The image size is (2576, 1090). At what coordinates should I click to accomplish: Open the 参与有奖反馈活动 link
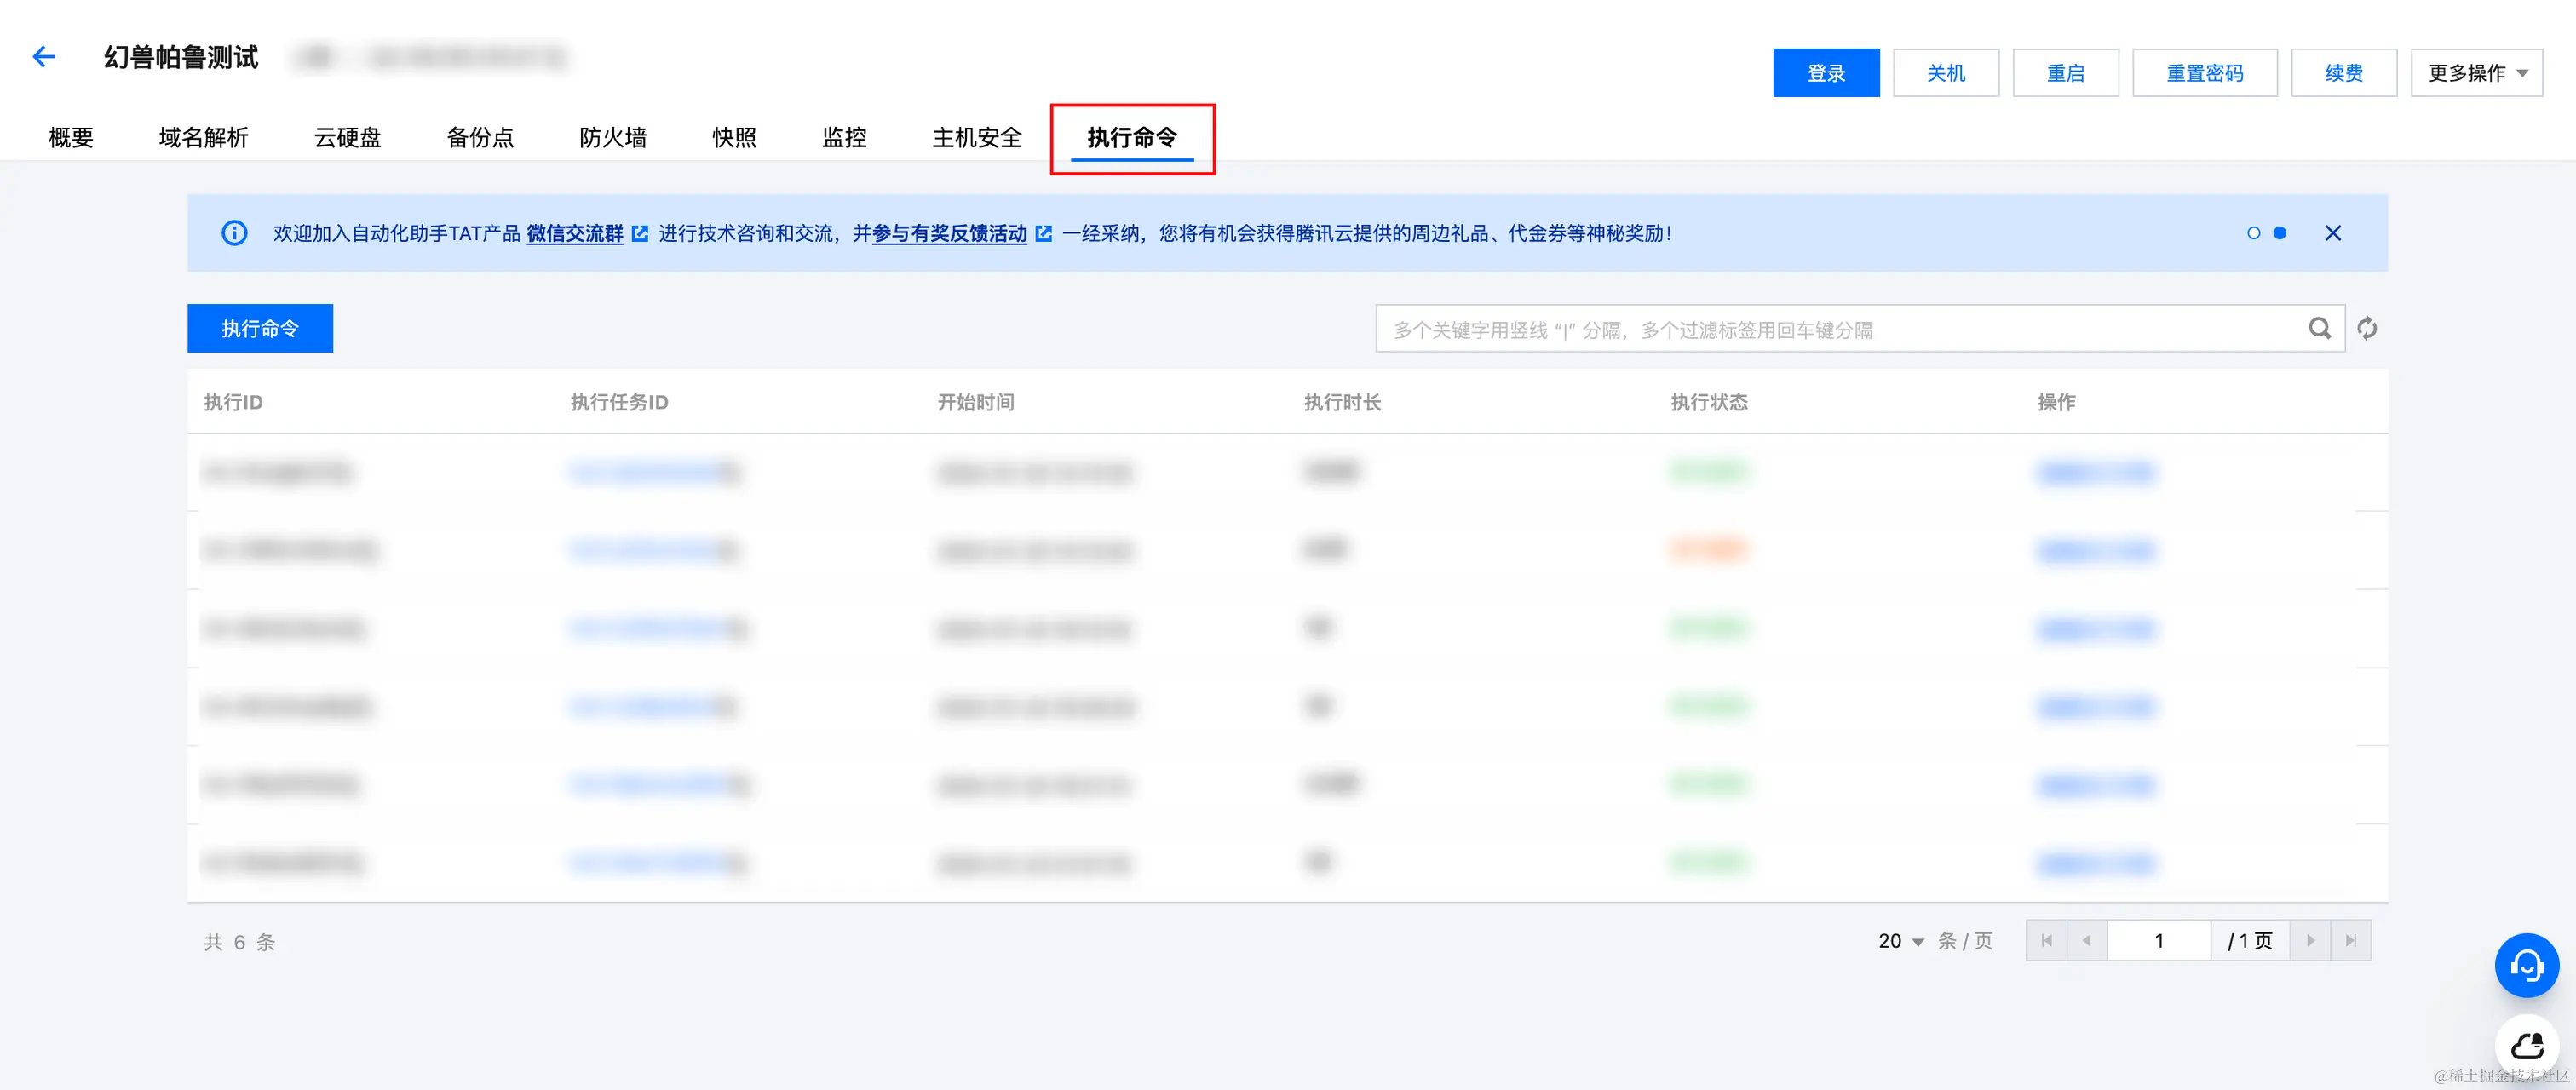point(949,233)
